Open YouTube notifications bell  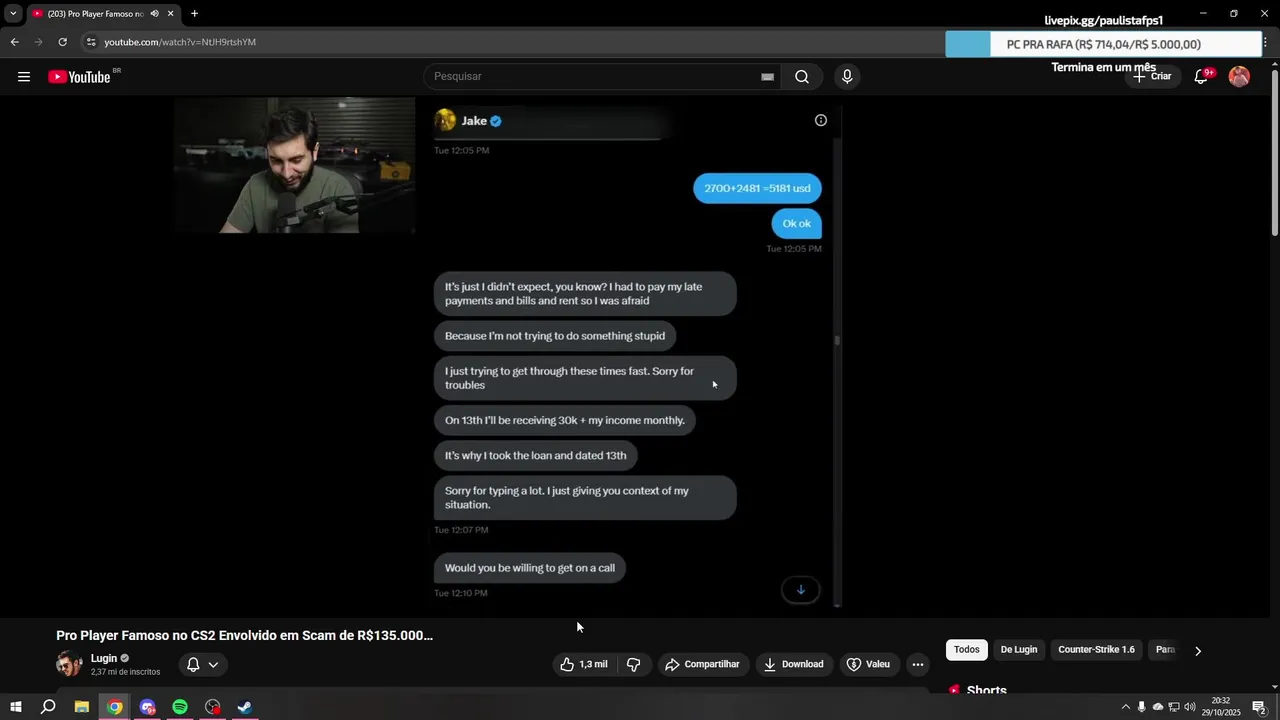point(1201,77)
